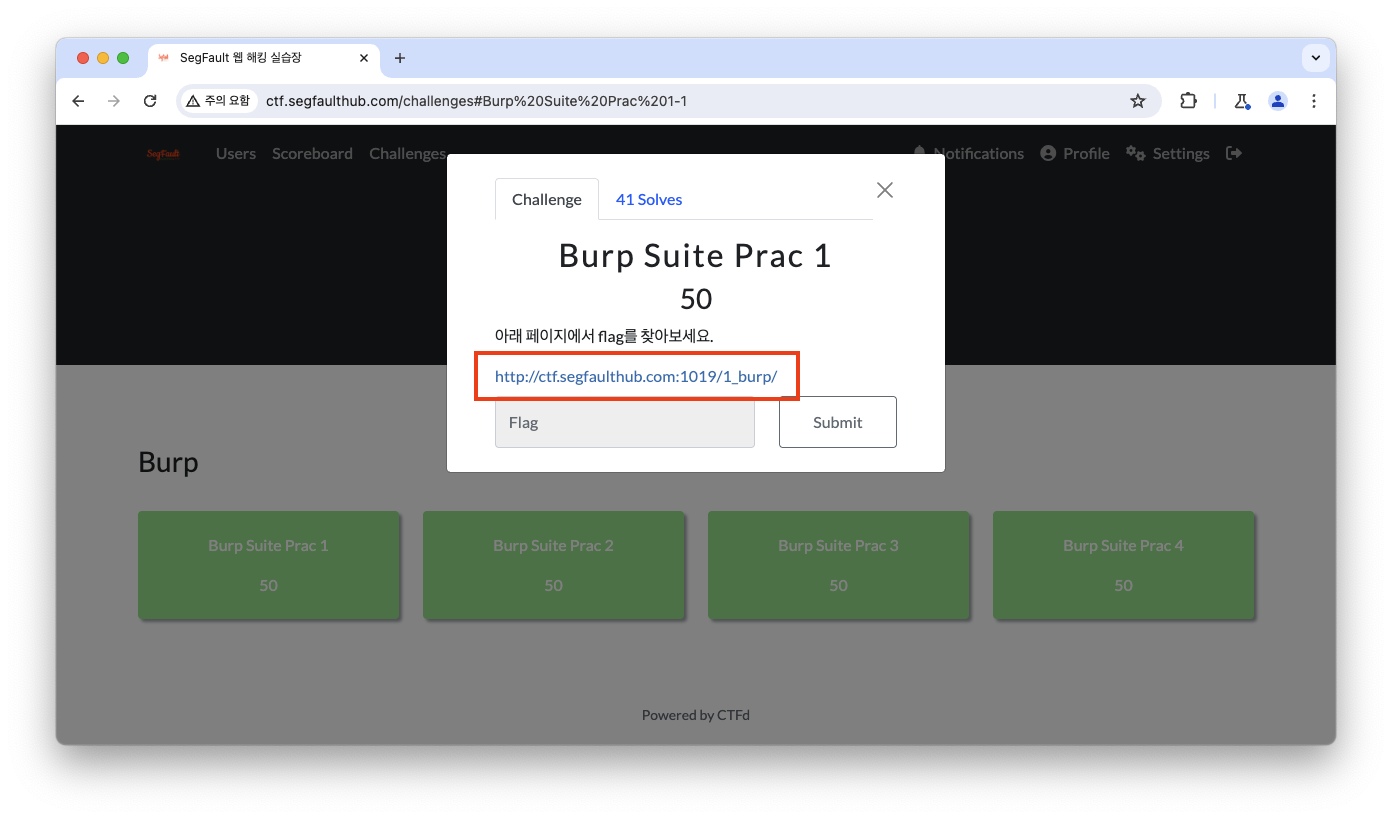This screenshot has width=1392, height=819.
Task: Click the address bar URL text
Action: pyautogui.click(x=476, y=101)
